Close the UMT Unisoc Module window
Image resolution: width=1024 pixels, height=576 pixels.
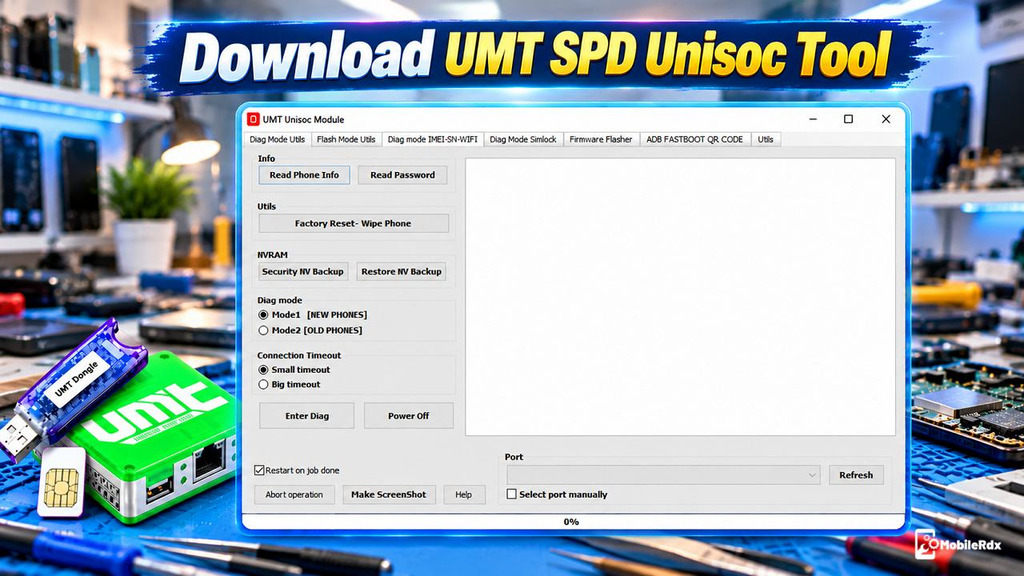pyautogui.click(x=886, y=120)
